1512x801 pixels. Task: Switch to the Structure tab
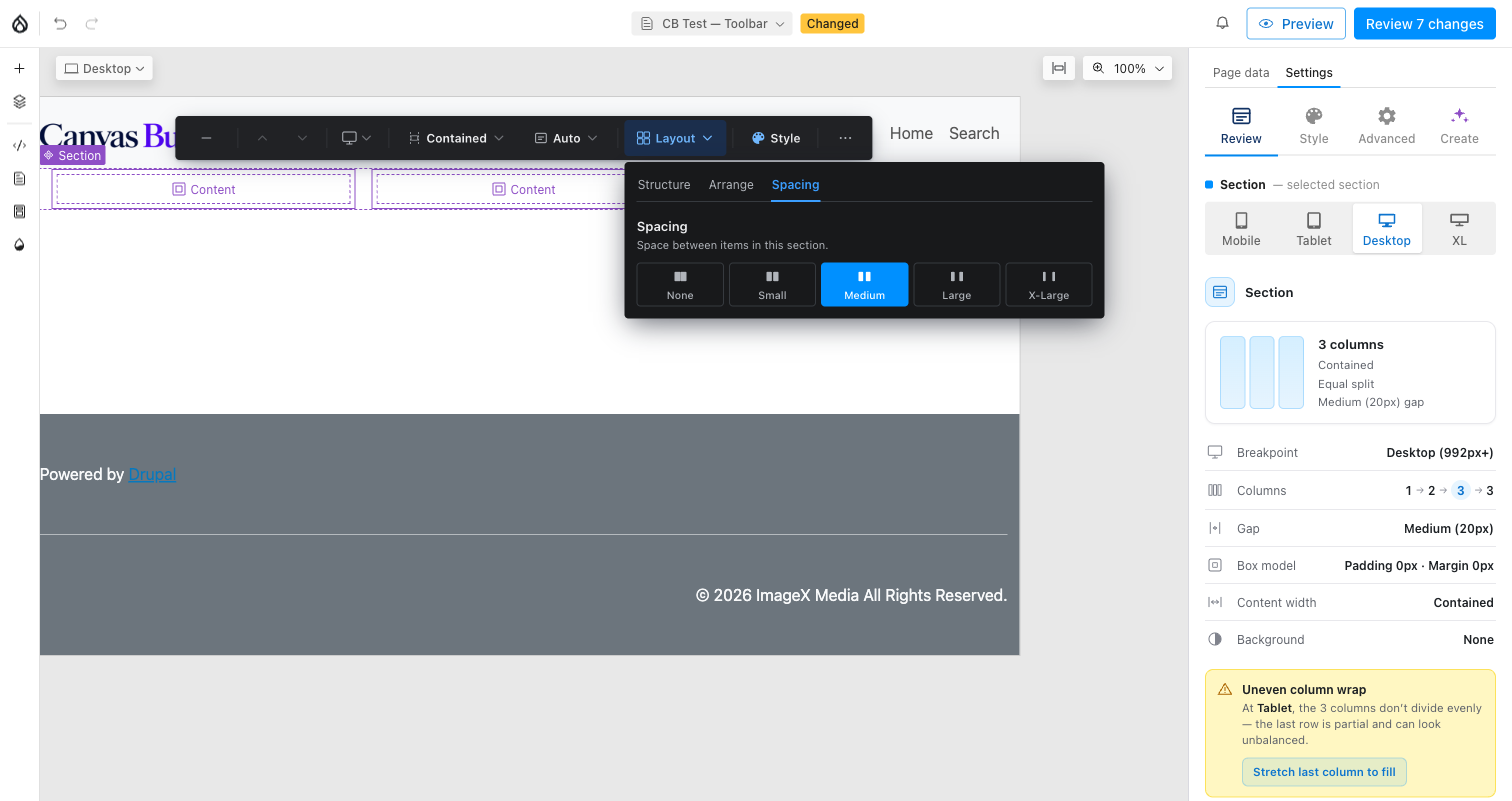coord(664,185)
